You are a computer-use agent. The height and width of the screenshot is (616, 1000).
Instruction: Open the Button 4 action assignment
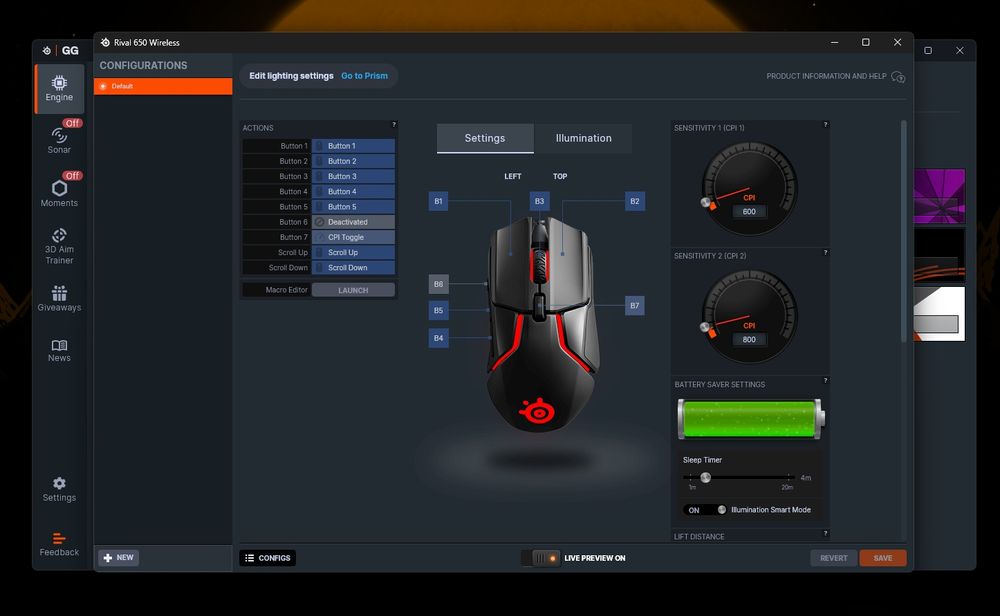click(x=353, y=191)
